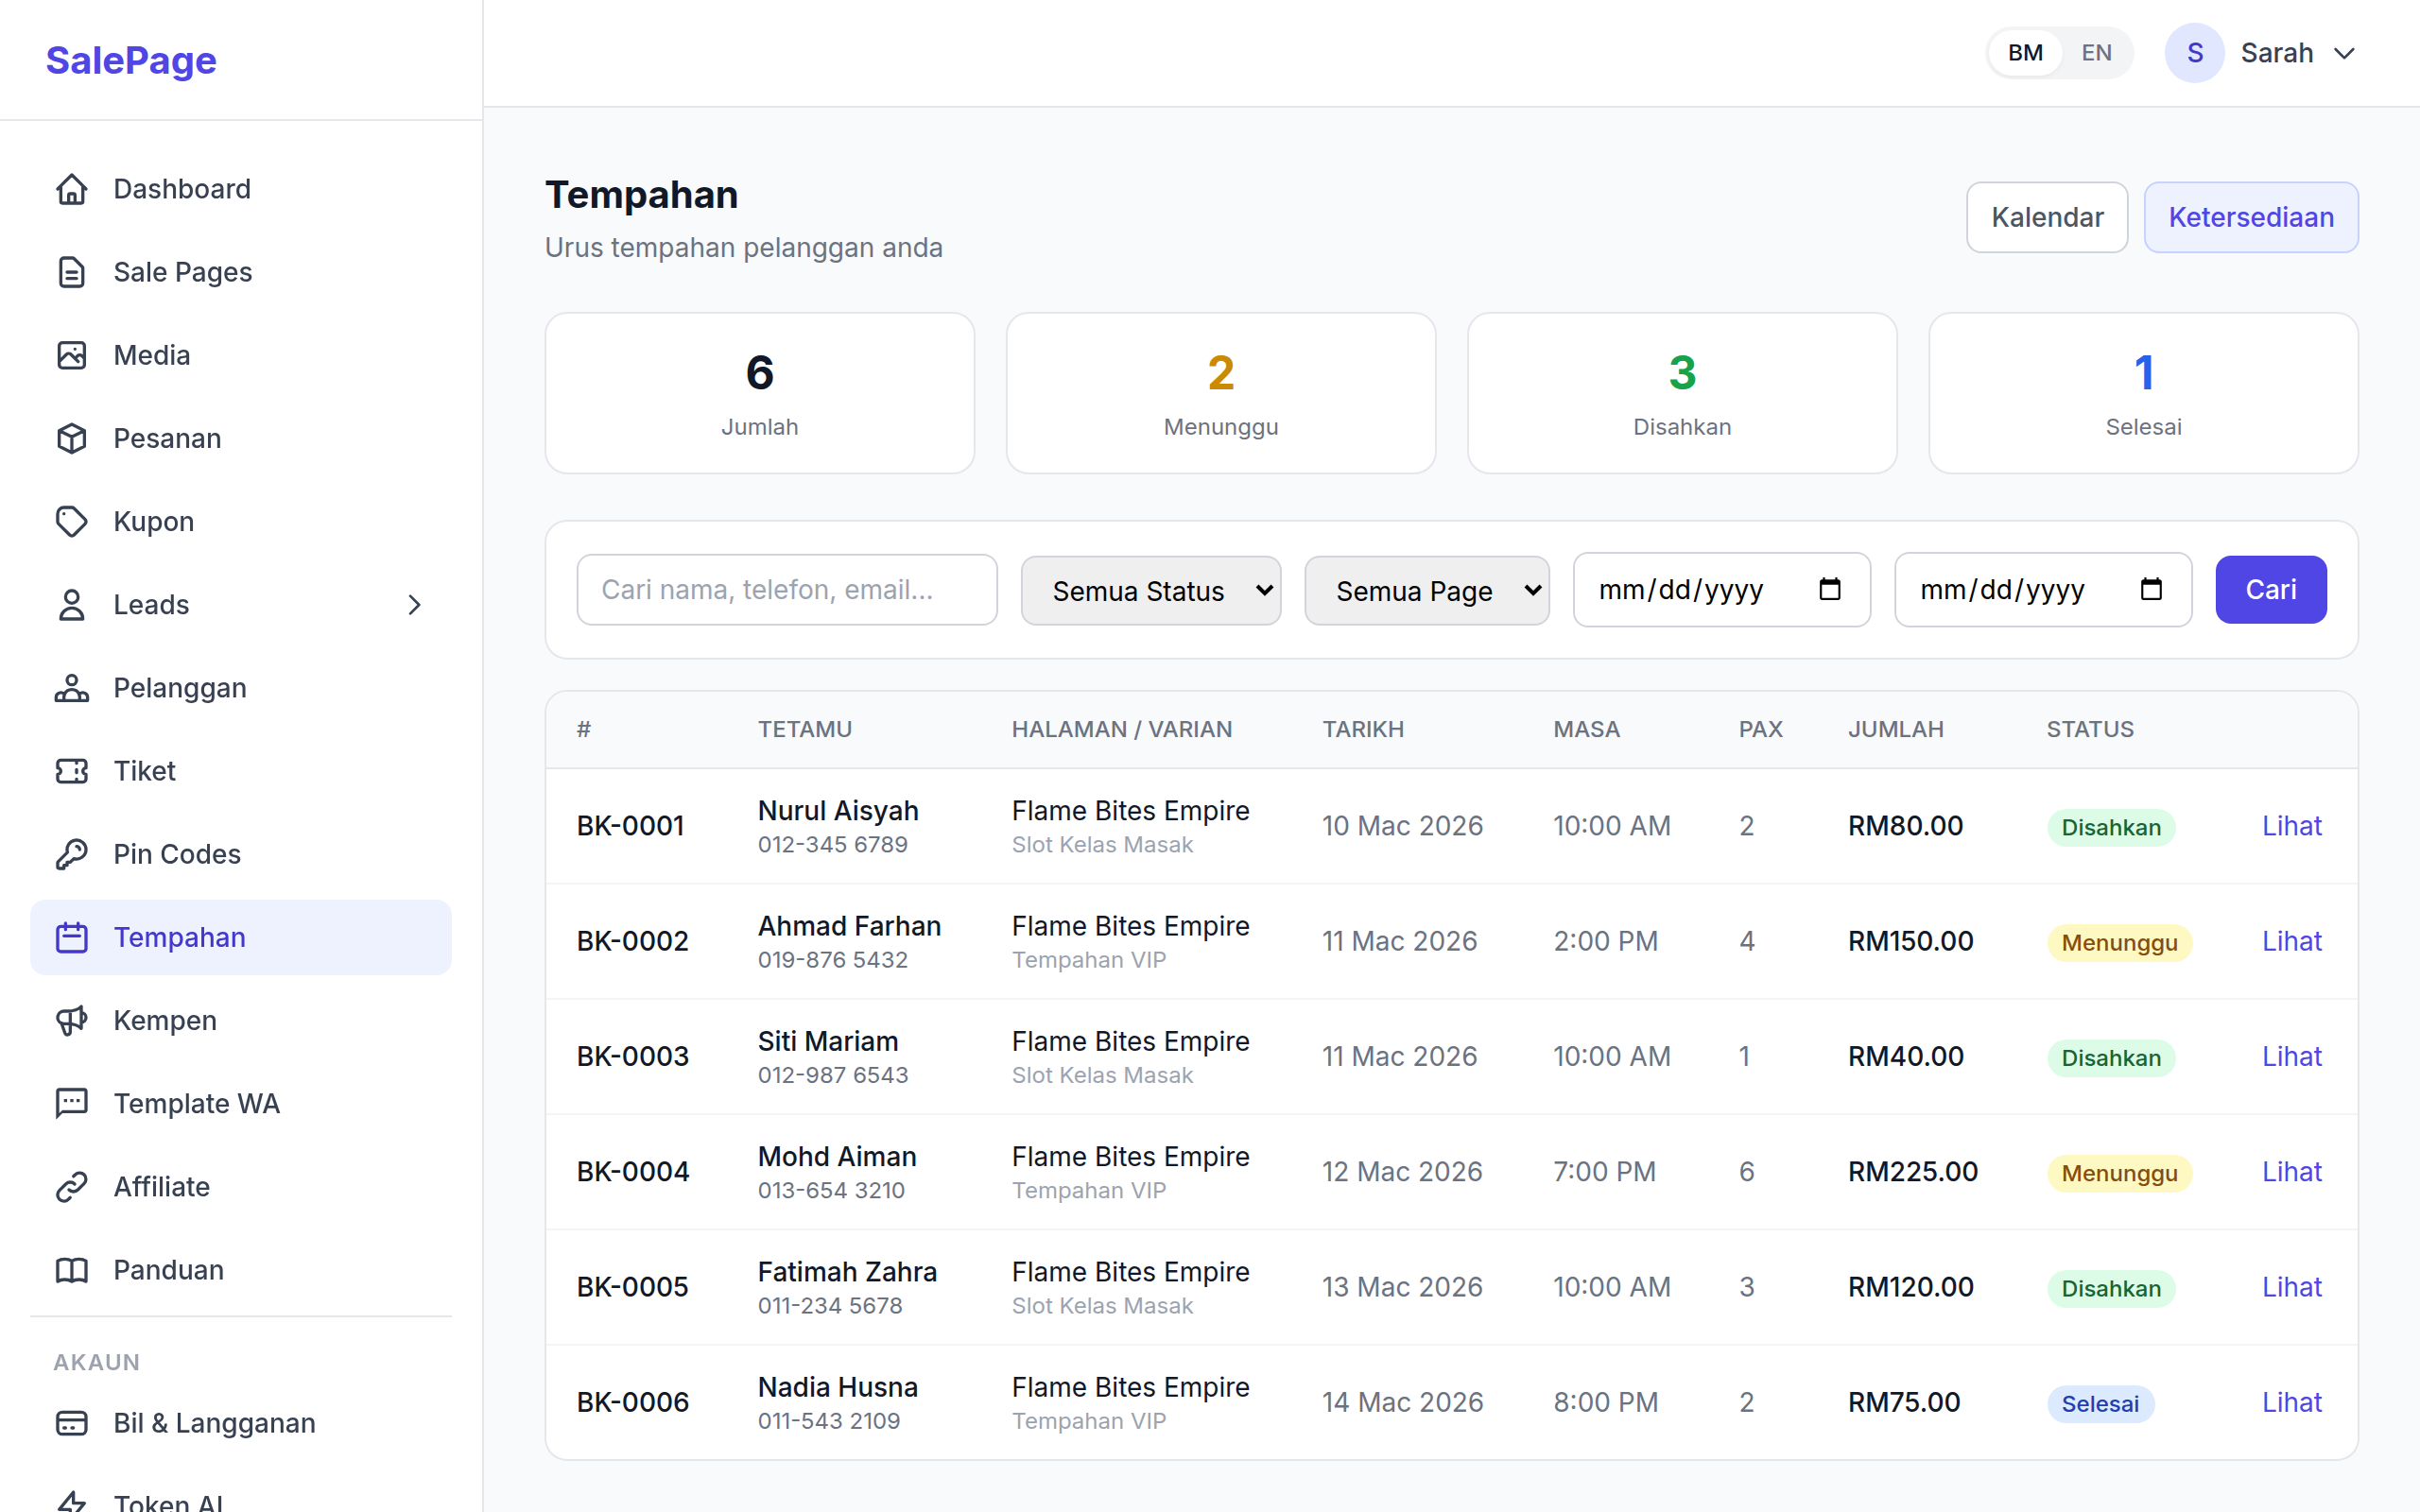Expand the Leads submenu chevron
This screenshot has height=1512, width=2420.
pos(414,605)
